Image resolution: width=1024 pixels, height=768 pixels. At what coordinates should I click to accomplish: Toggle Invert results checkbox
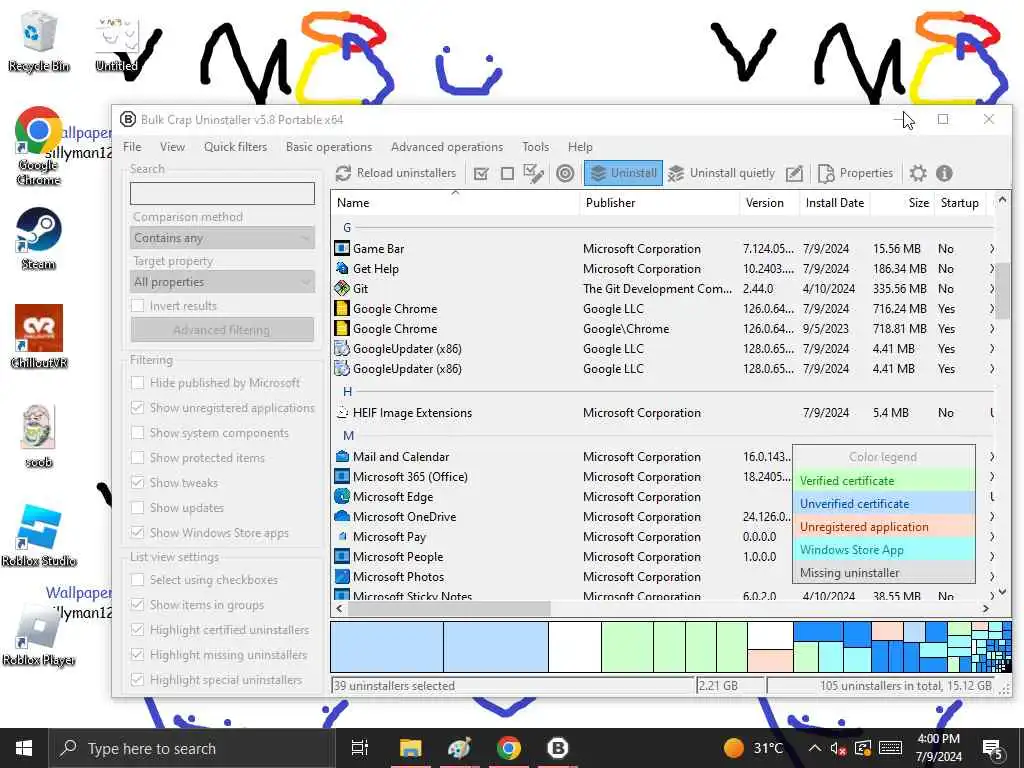138,306
